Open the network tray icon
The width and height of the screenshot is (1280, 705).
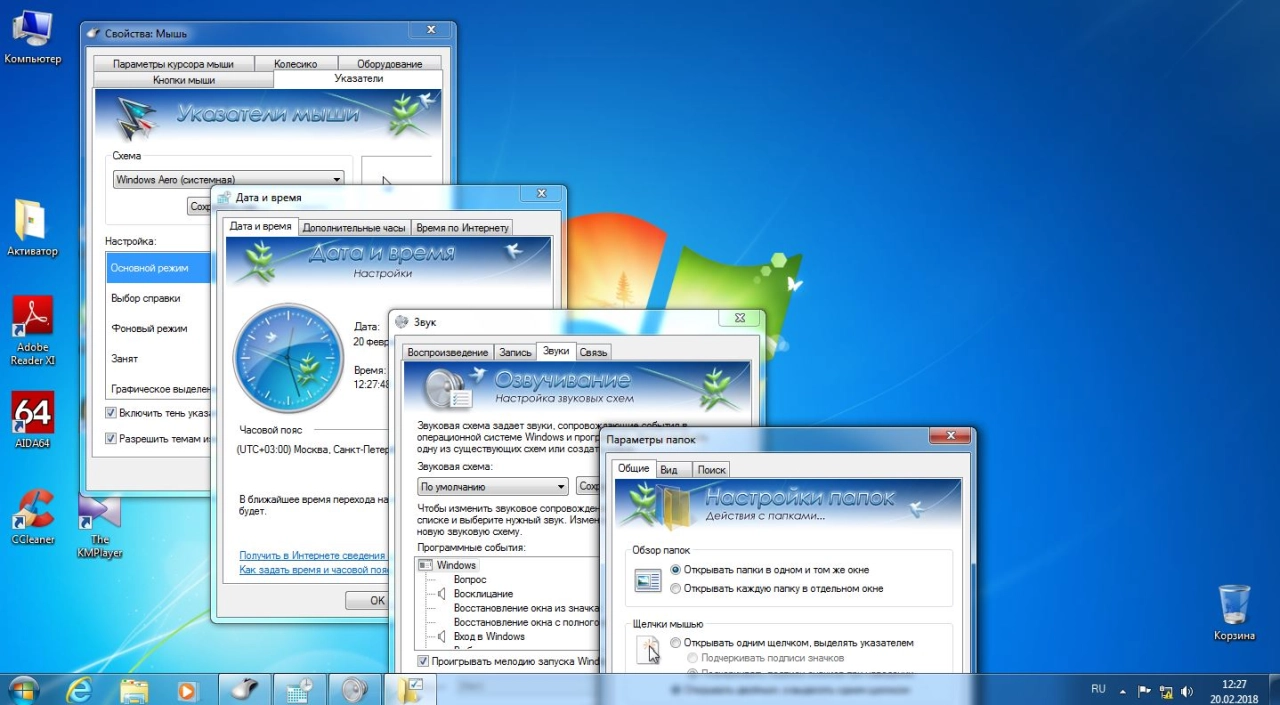[x=1166, y=690]
